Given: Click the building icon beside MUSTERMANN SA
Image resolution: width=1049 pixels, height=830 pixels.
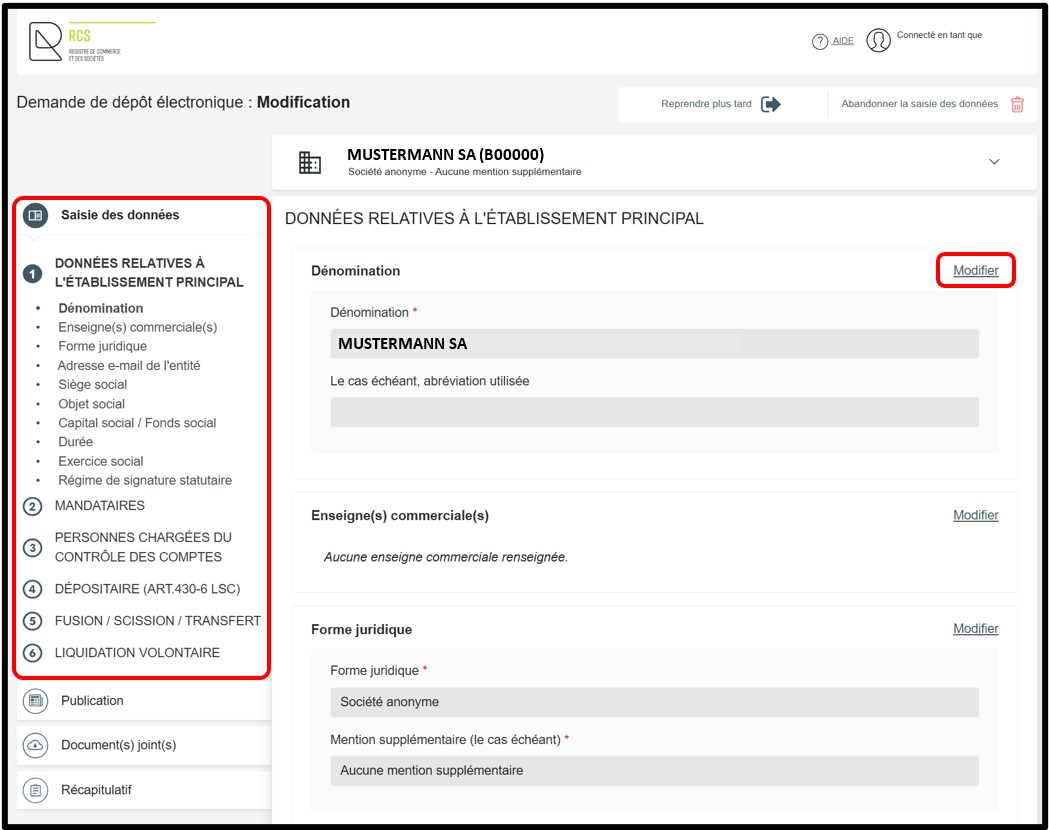Looking at the screenshot, I should [x=310, y=162].
